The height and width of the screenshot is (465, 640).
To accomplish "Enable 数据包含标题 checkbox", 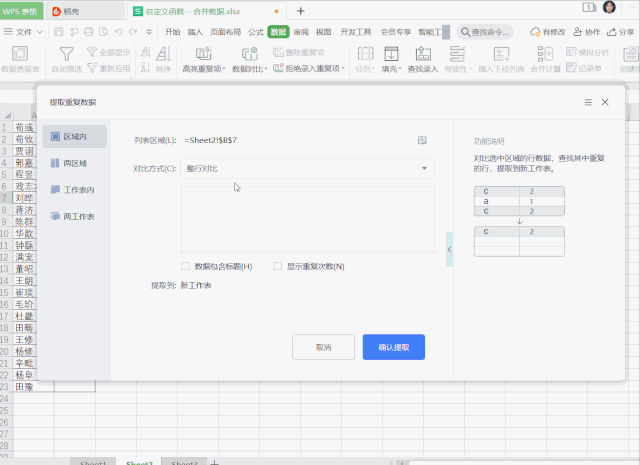I will pos(186,267).
